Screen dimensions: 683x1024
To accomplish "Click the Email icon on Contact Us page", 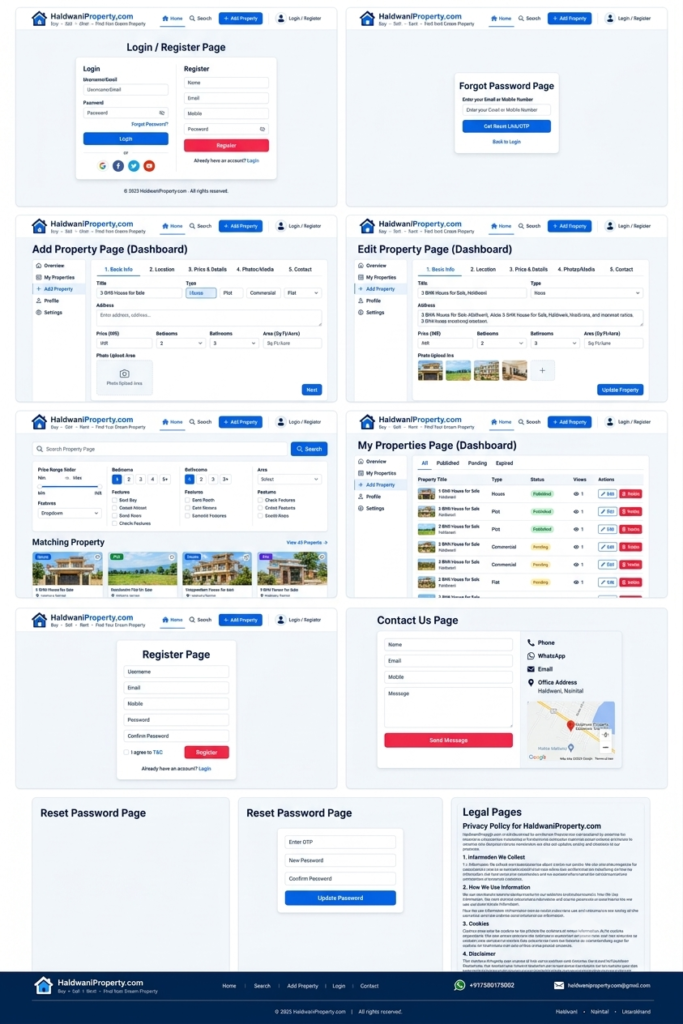I will click(x=531, y=669).
